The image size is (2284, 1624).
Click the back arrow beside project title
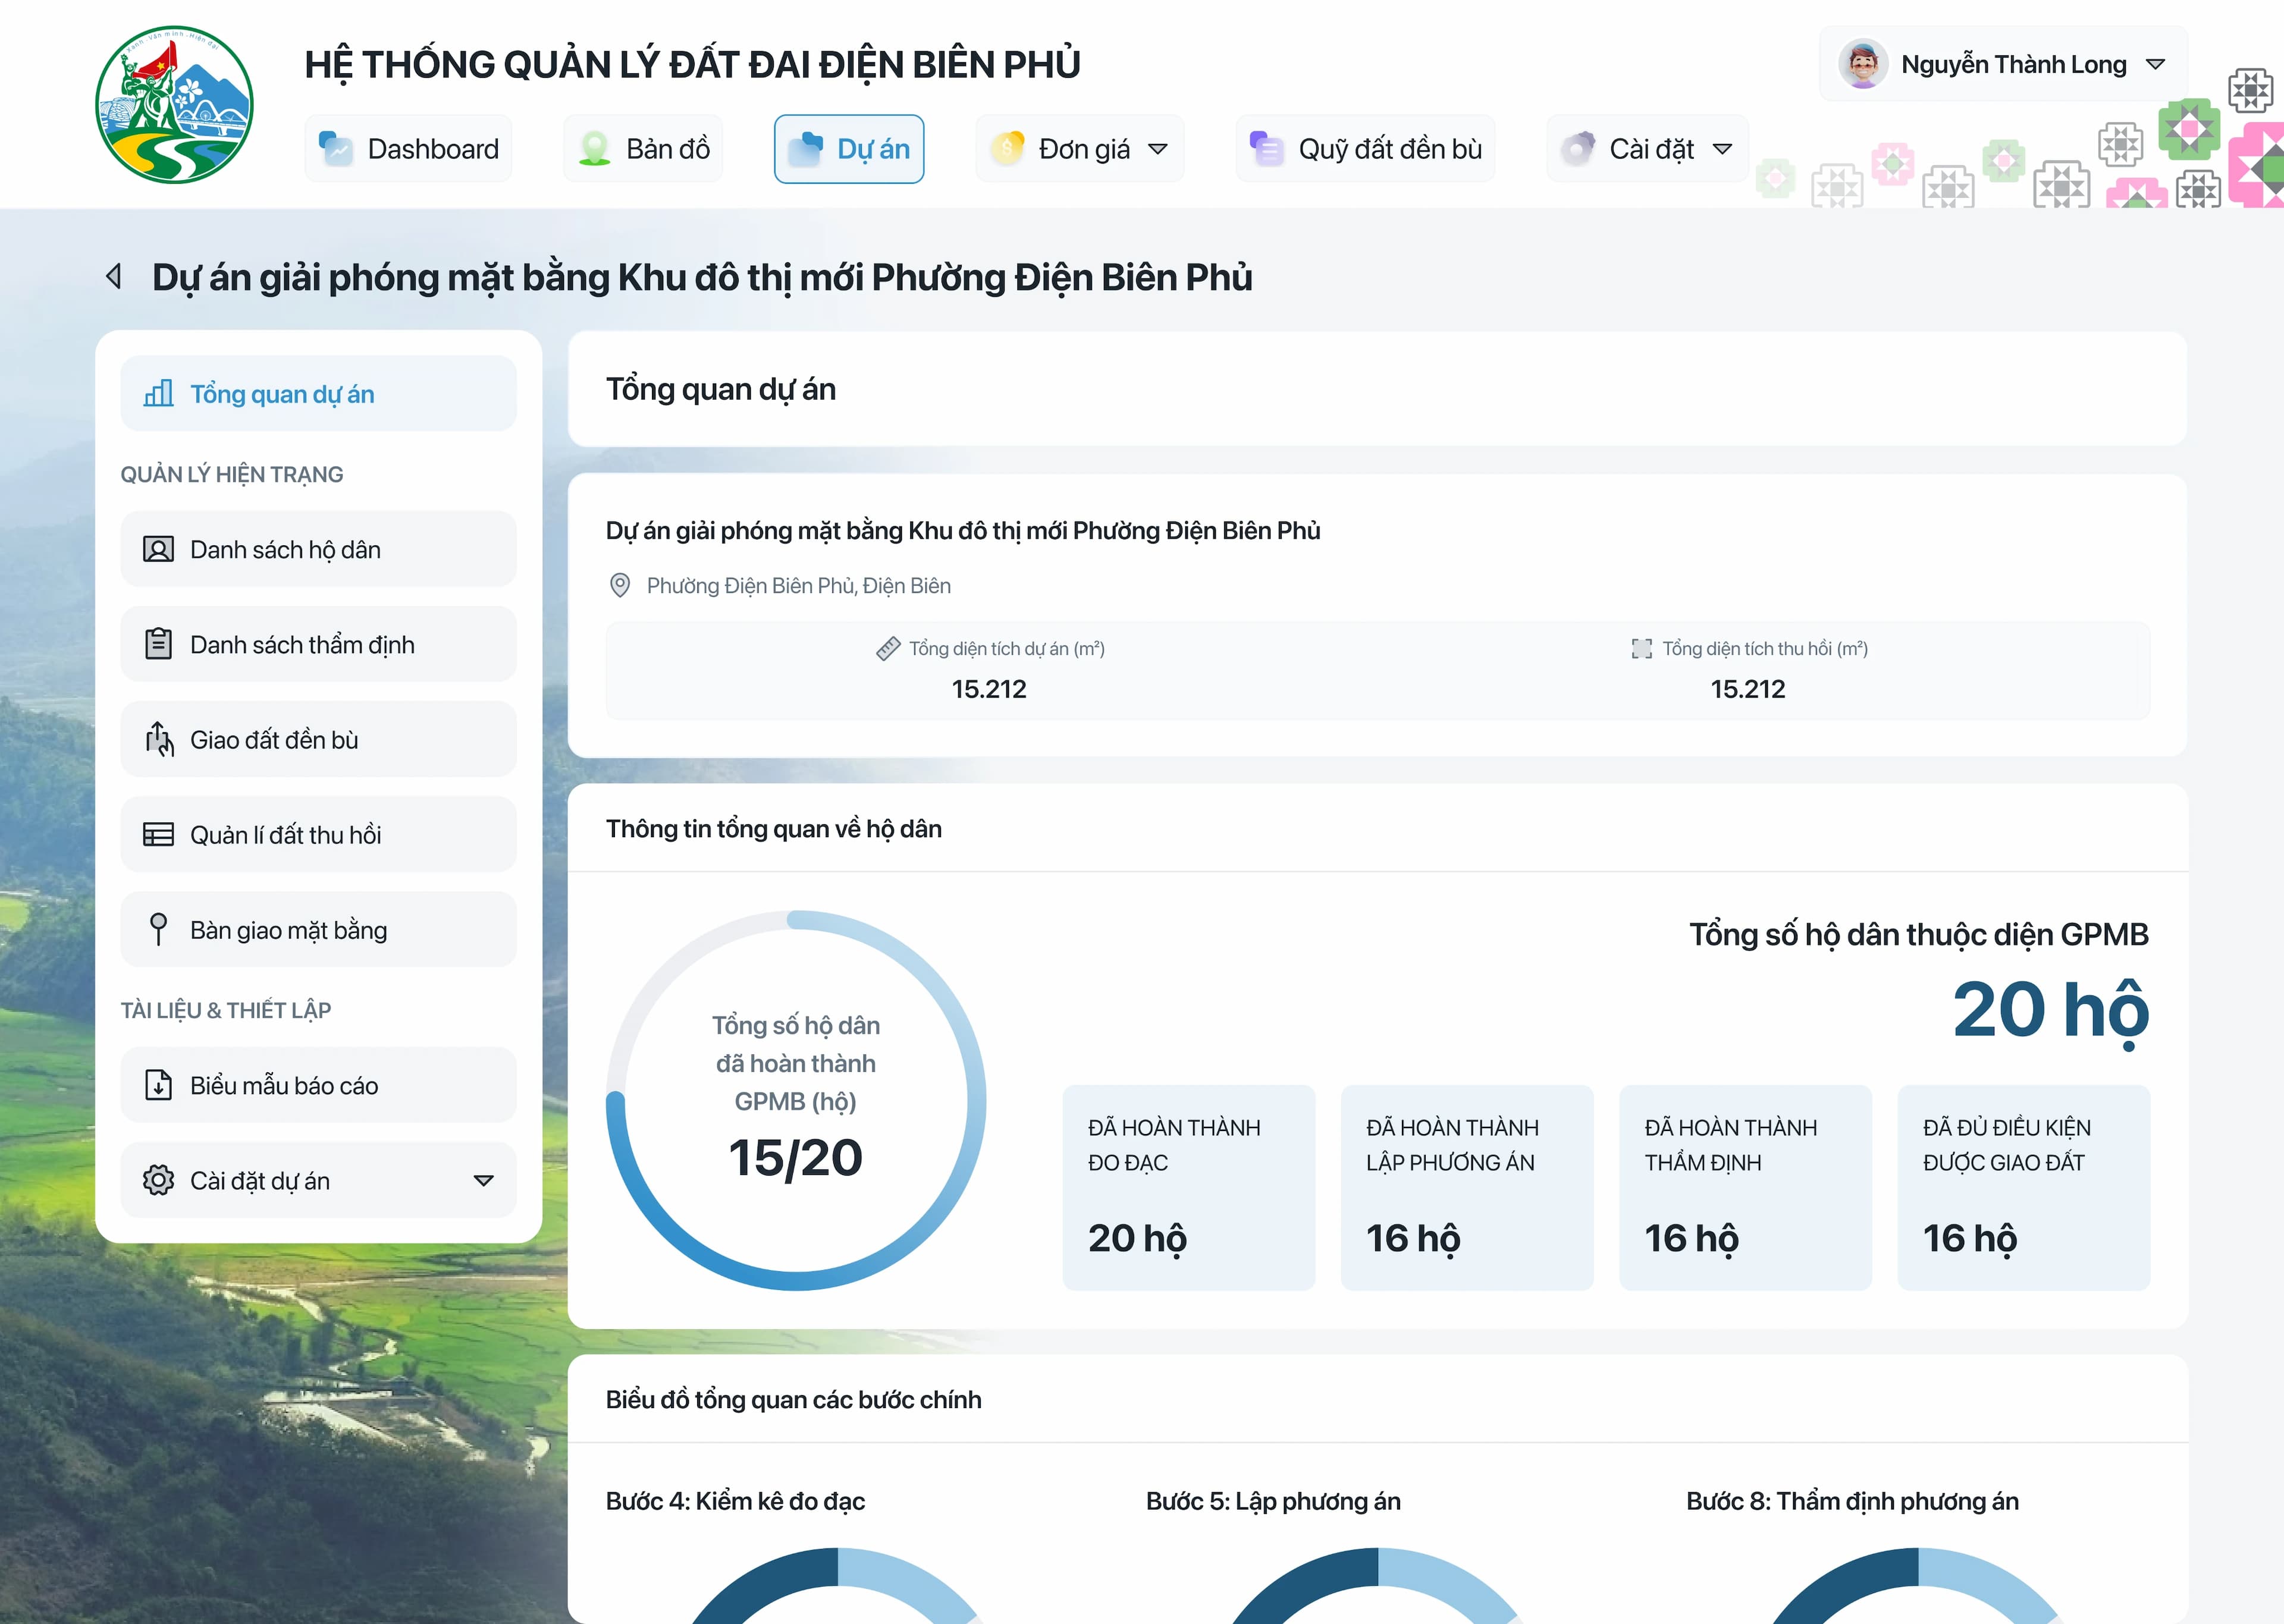pyautogui.click(x=114, y=276)
